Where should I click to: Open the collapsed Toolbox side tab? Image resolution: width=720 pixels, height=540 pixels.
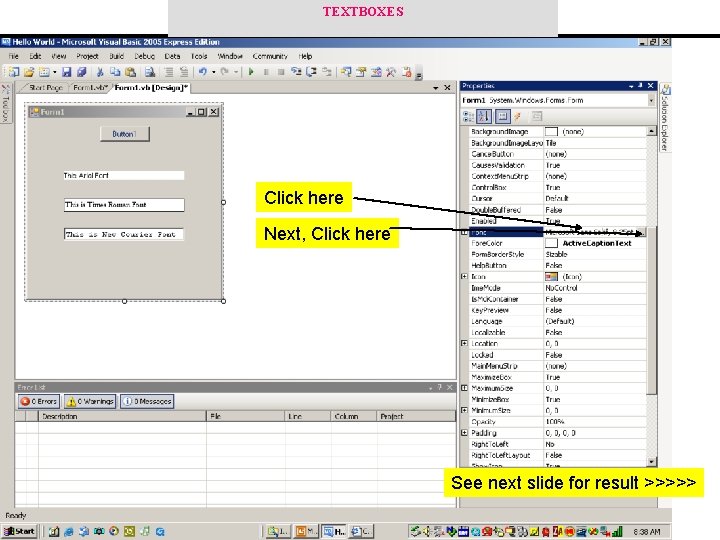tap(6, 103)
